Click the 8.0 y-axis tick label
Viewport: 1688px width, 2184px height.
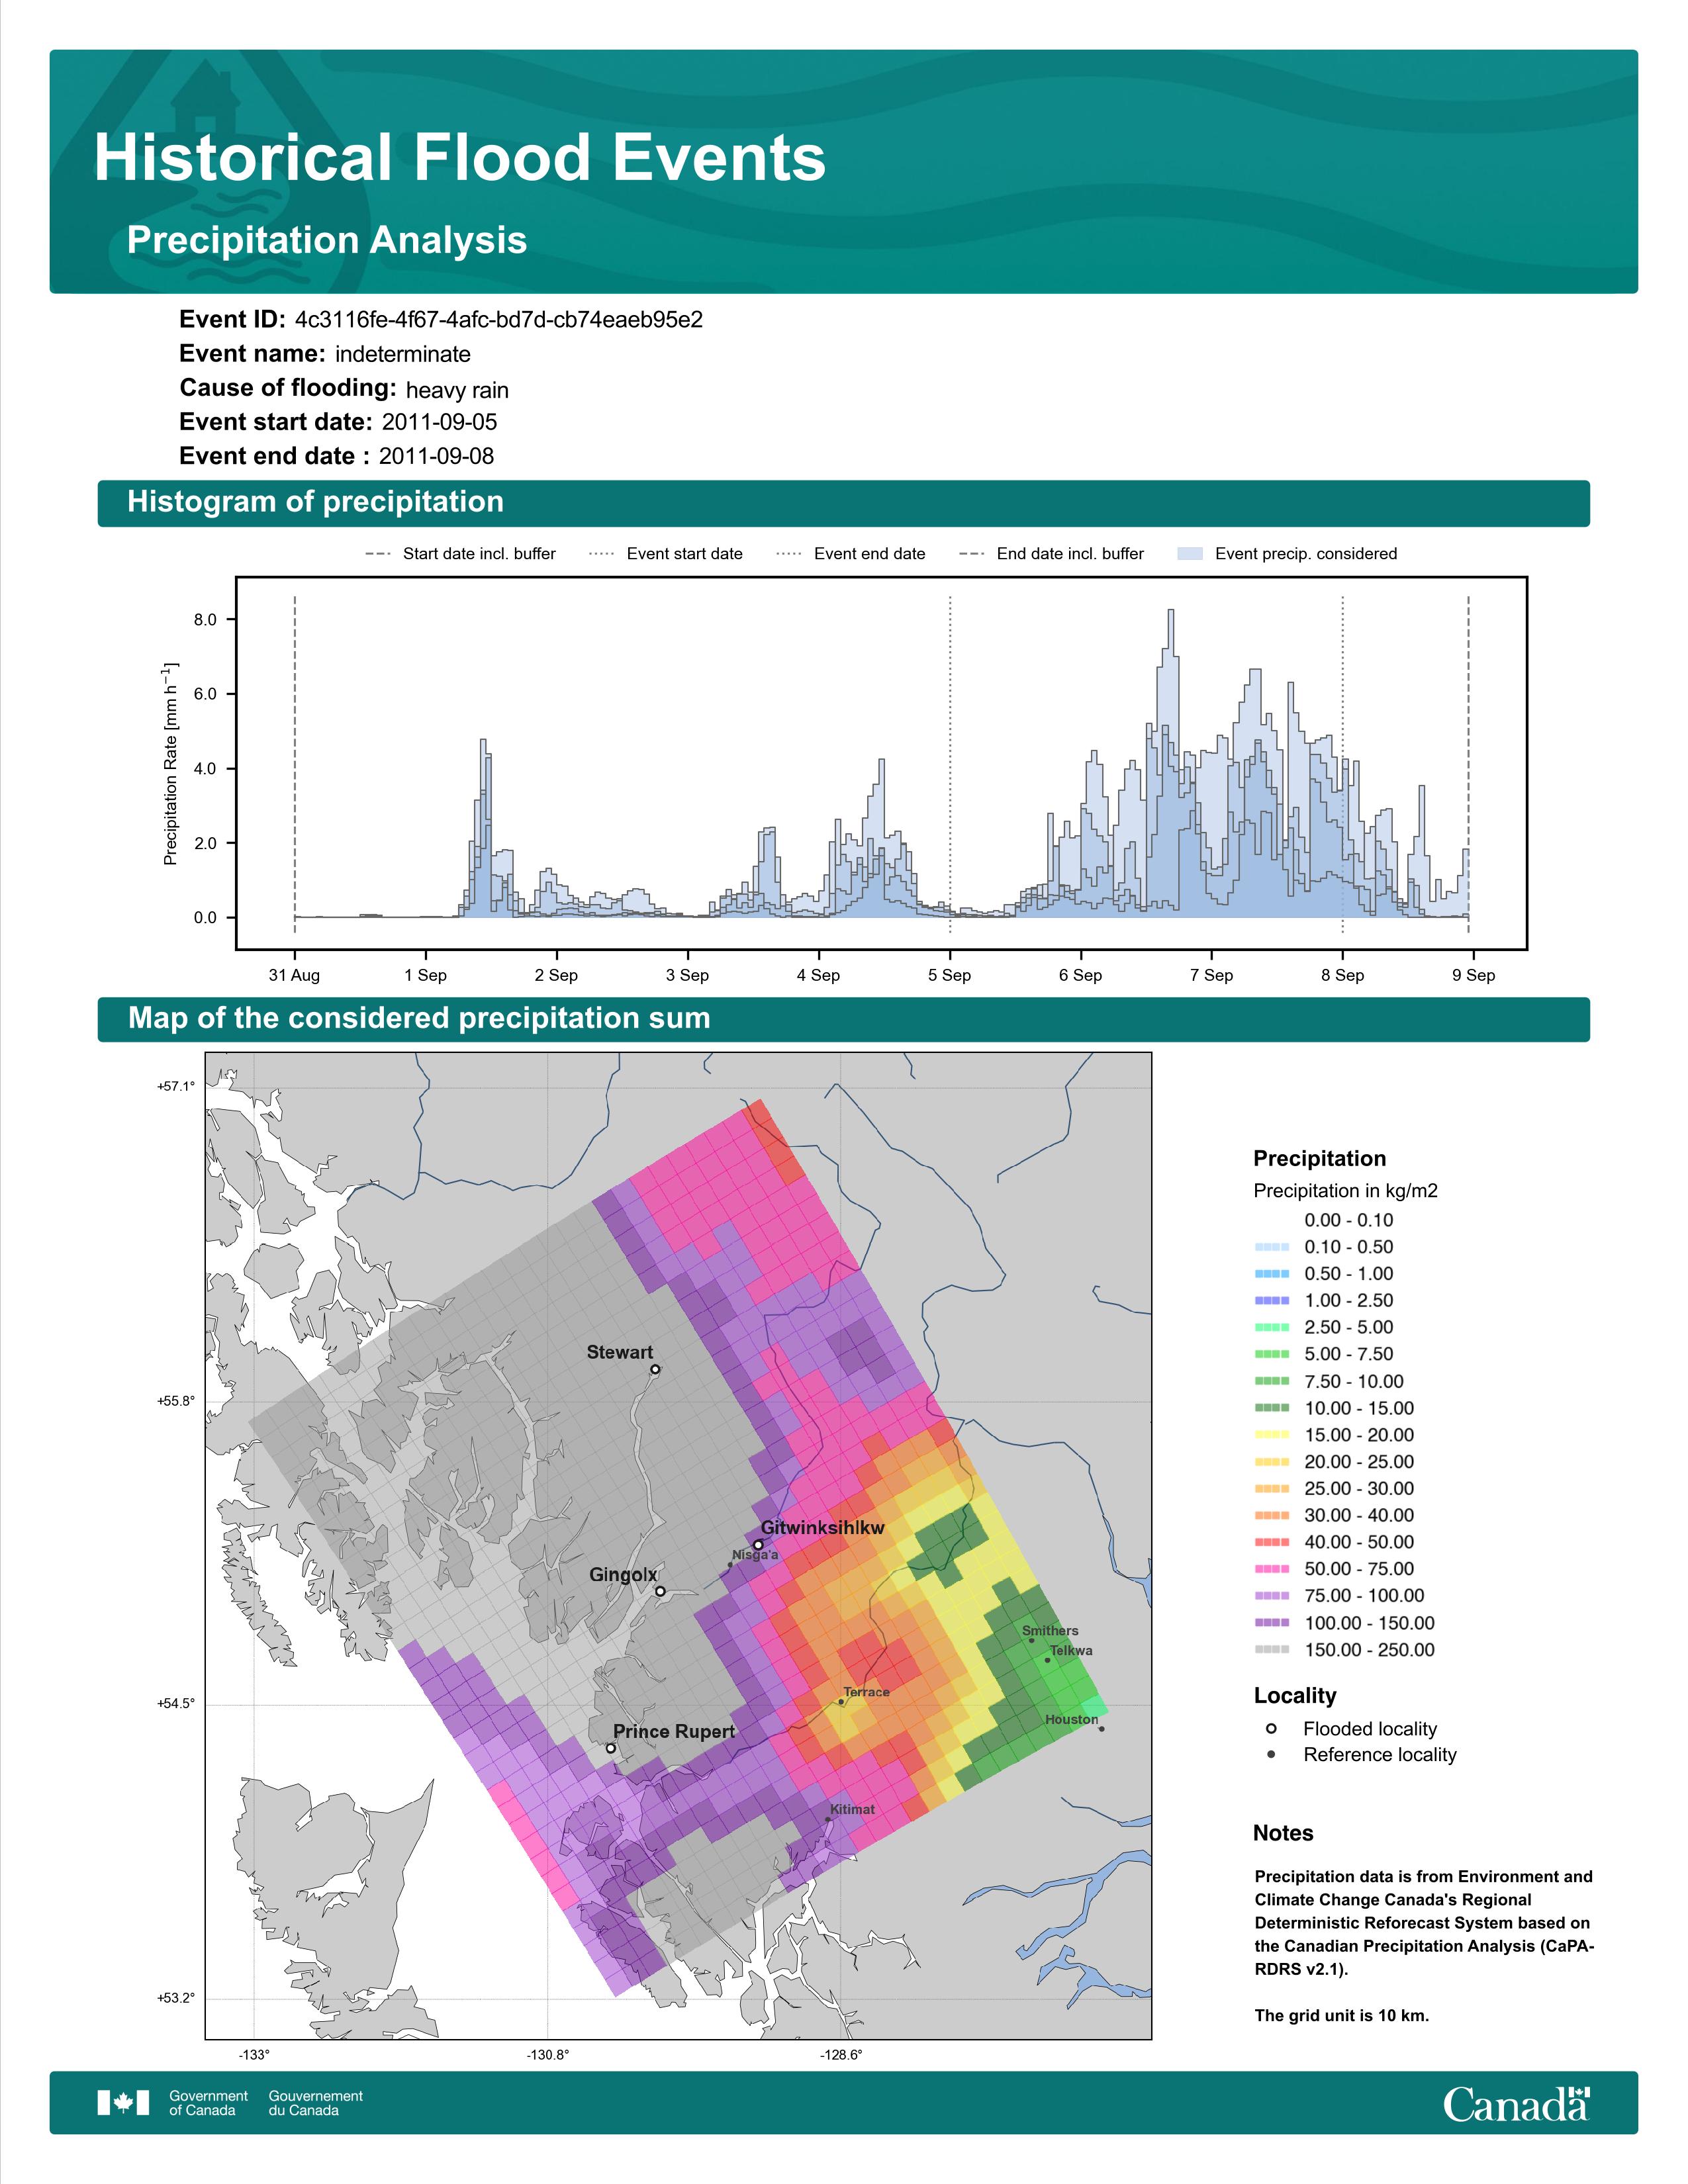[205, 620]
